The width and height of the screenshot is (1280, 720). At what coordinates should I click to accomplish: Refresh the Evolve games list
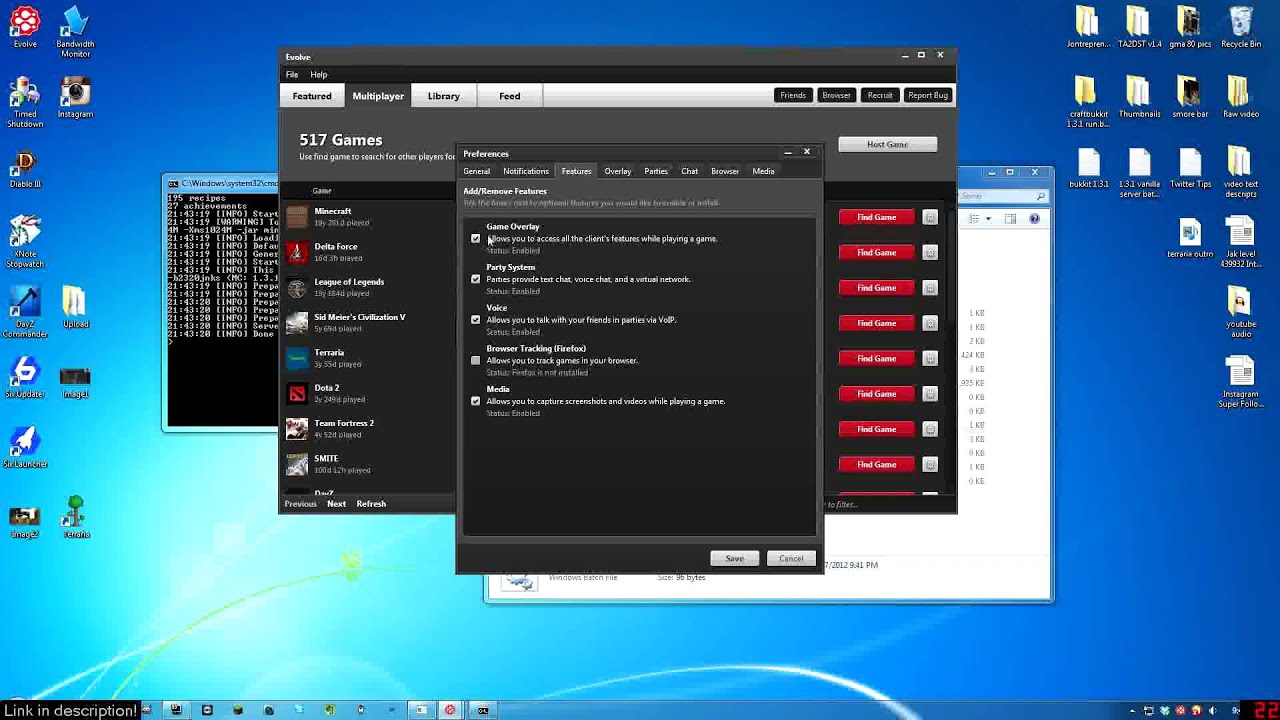pos(371,504)
